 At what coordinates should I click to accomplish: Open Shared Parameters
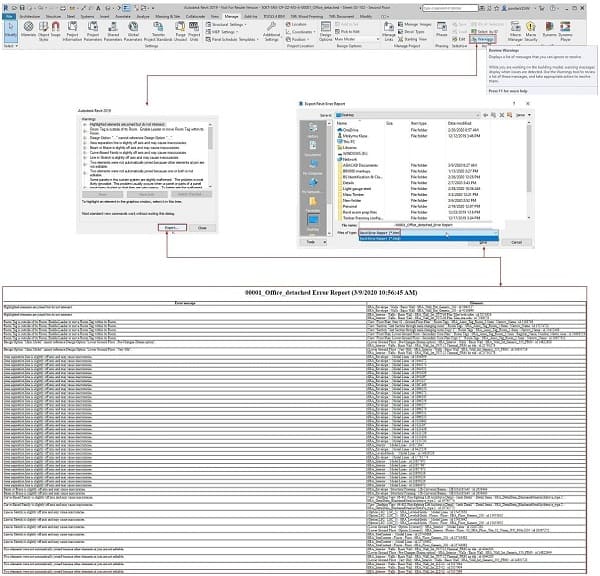click(113, 31)
